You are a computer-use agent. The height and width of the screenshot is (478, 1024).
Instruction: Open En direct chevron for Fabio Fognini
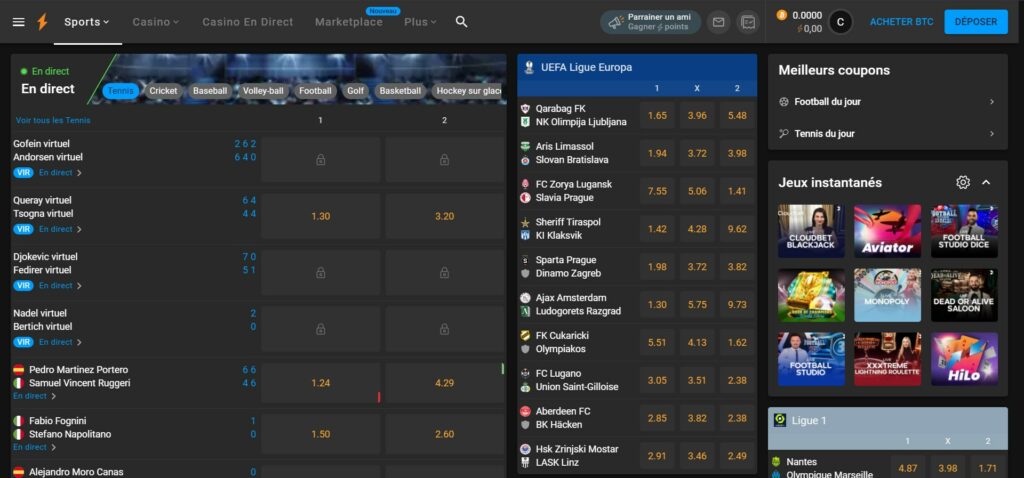[54, 447]
